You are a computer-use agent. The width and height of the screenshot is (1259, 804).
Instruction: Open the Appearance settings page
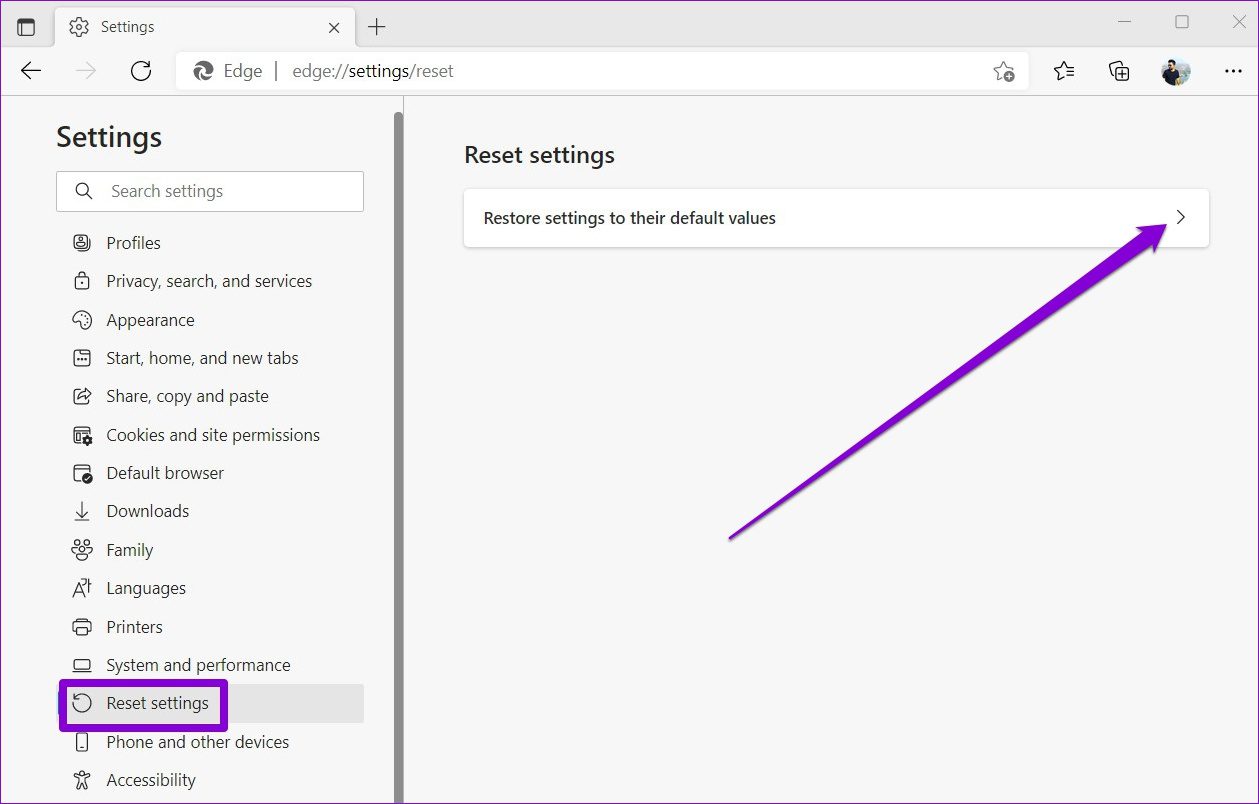click(x=150, y=320)
